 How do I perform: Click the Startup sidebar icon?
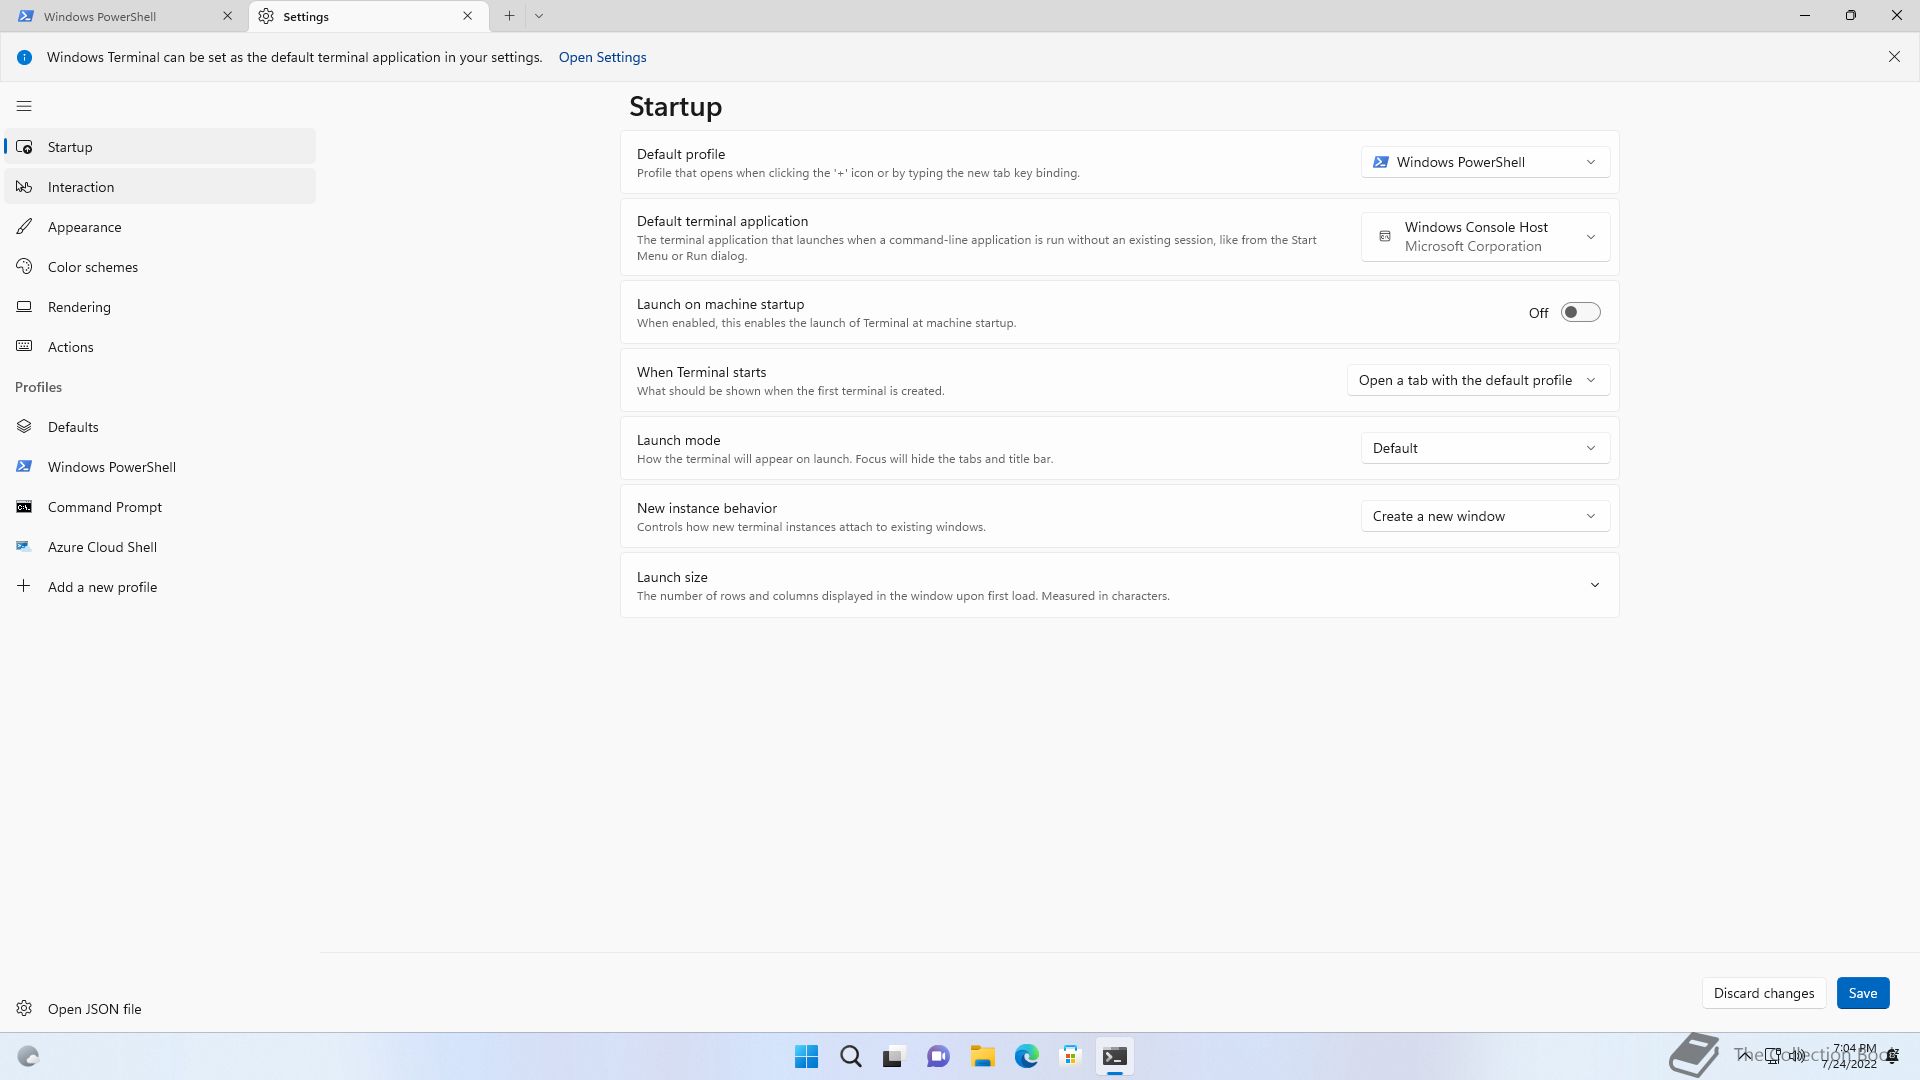pyautogui.click(x=24, y=147)
